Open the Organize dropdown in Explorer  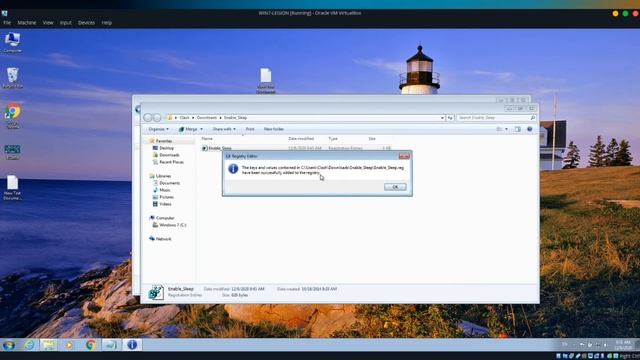pyautogui.click(x=158, y=129)
